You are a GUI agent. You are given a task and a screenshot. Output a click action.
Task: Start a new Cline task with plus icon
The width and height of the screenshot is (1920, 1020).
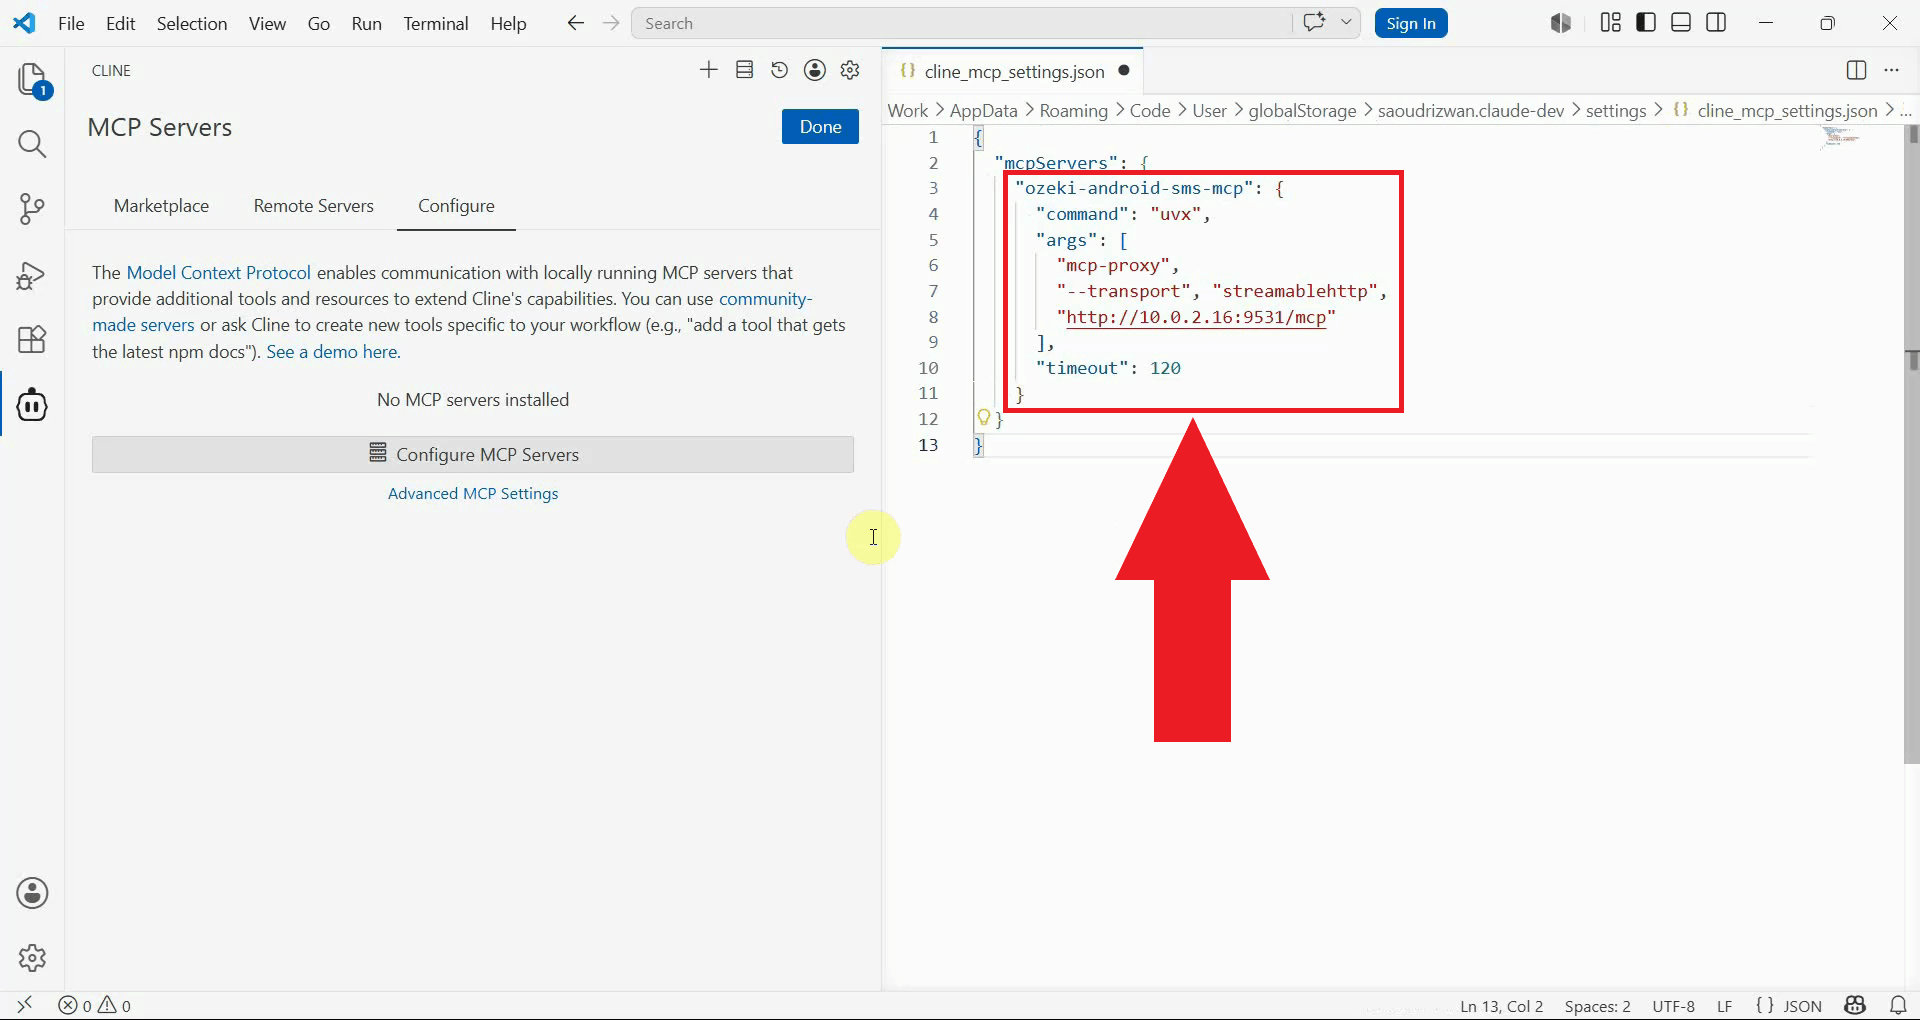pos(709,70)
